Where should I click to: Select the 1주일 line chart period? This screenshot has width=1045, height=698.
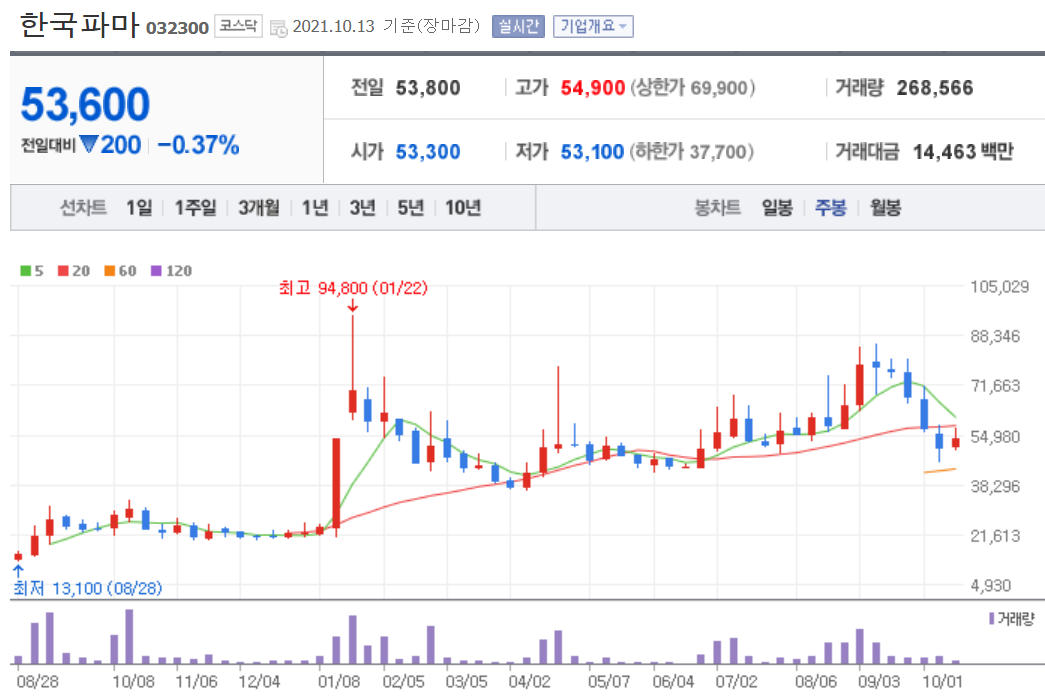(x=195, y=208)
